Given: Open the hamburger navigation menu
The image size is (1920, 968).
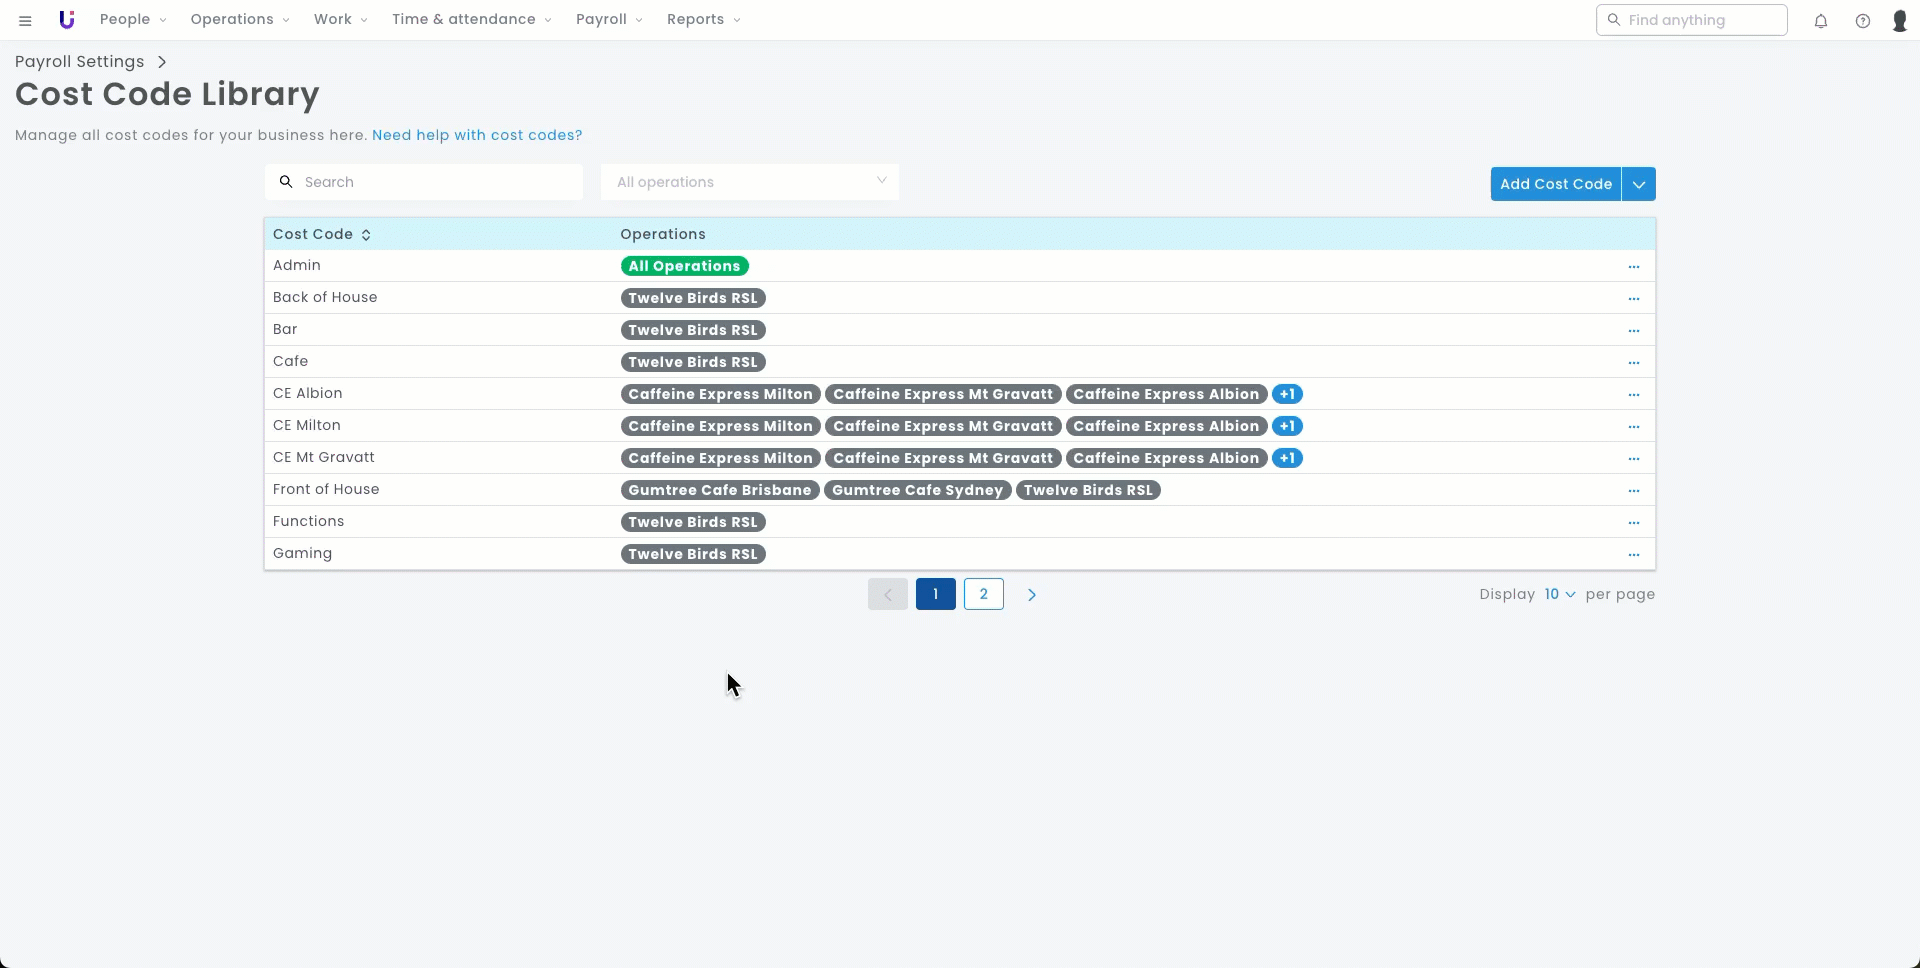Looking at the screenshot, I should pos(25,20).
